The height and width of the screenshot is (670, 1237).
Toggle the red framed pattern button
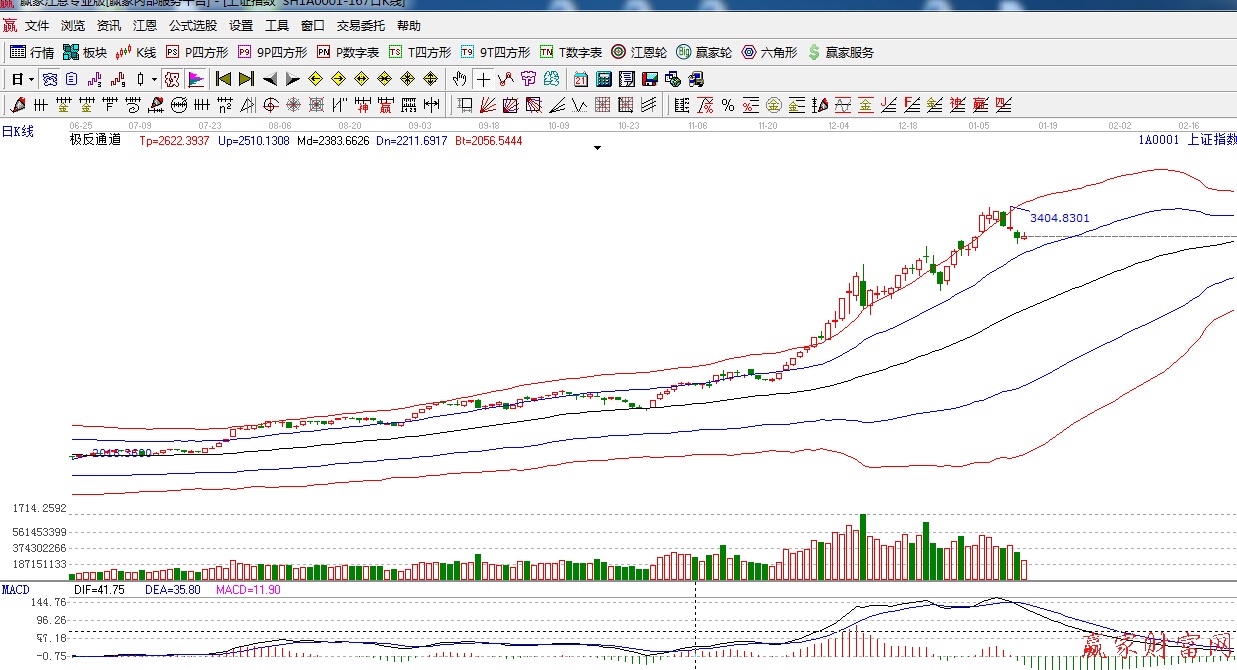point(171,79)
